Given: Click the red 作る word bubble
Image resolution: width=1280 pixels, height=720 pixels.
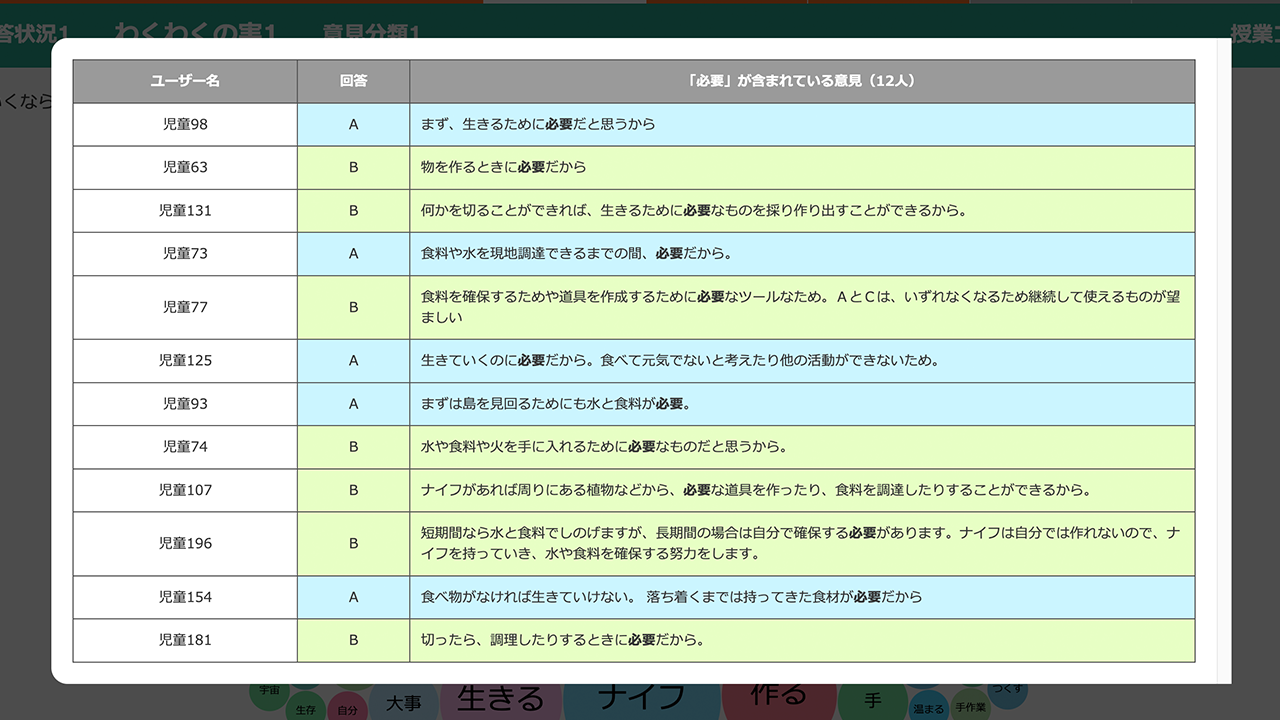Looking at the screenshot, I should tap(778, 694).
